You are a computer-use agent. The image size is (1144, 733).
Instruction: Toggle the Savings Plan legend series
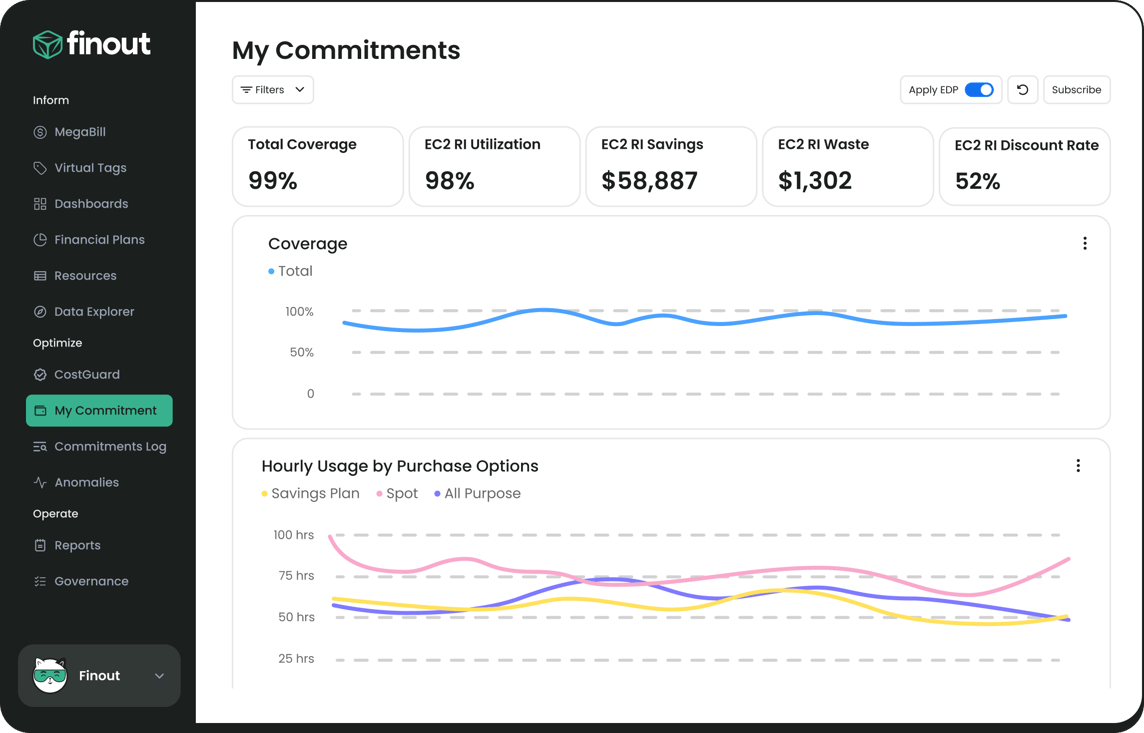311,494
